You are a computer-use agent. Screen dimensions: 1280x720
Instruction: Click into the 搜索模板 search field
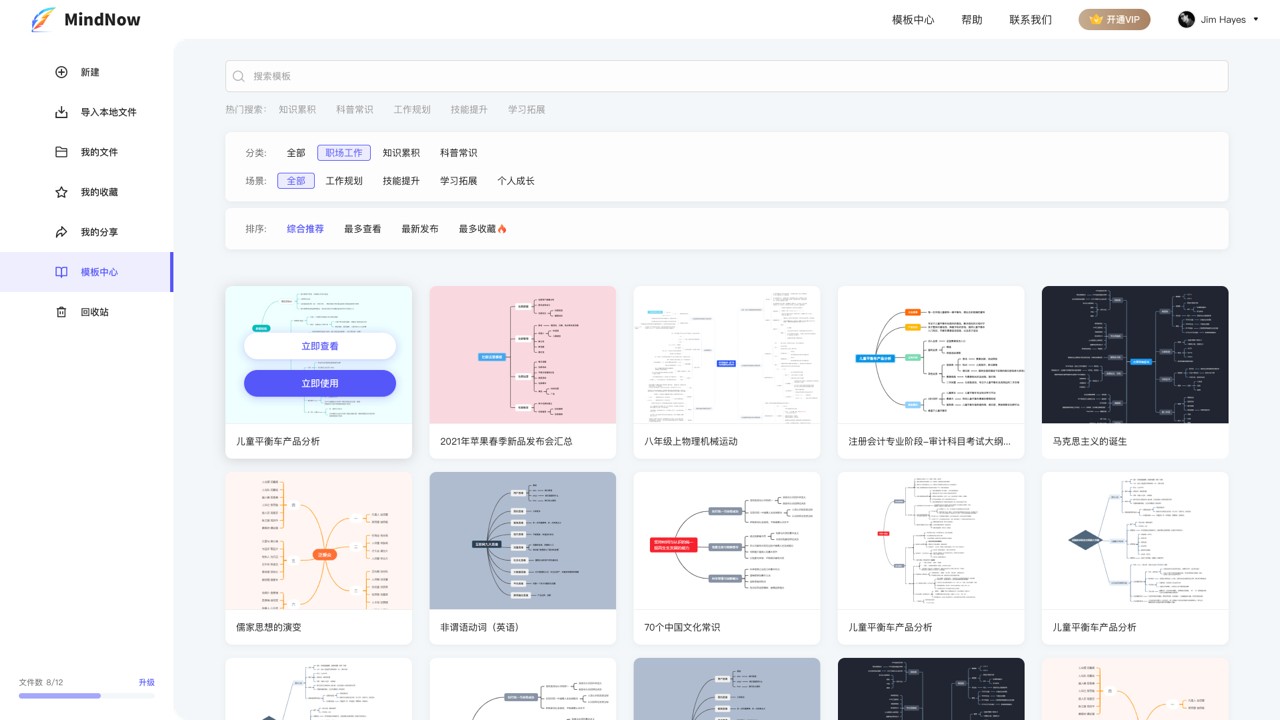click(727, 76)
